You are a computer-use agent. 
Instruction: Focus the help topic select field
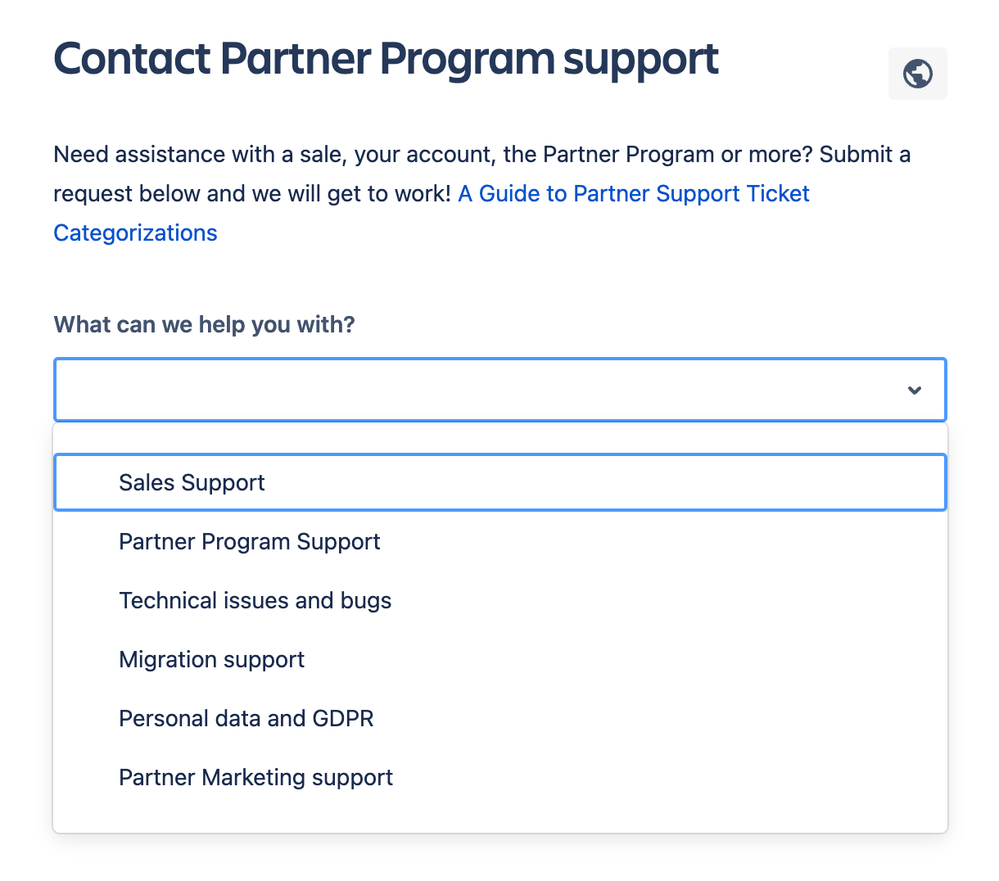point(500,390)
